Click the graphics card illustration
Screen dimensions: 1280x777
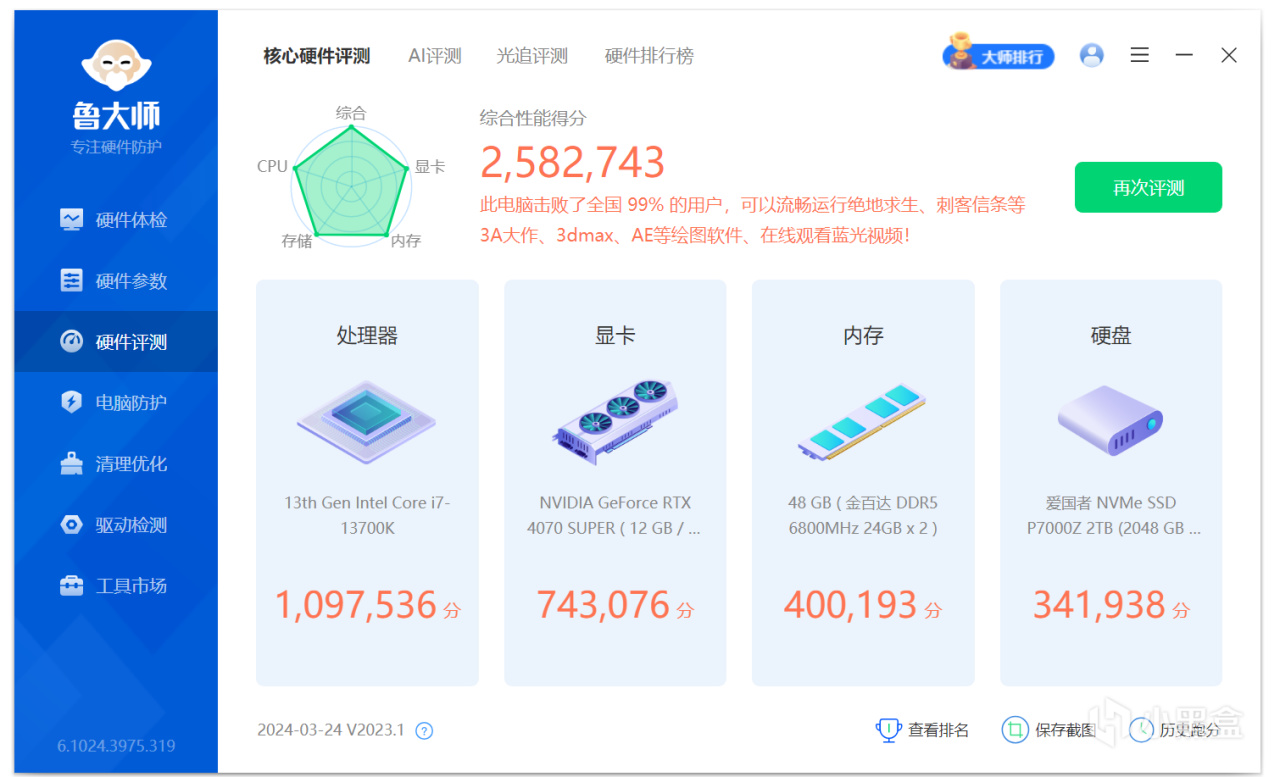click(615, 421)
